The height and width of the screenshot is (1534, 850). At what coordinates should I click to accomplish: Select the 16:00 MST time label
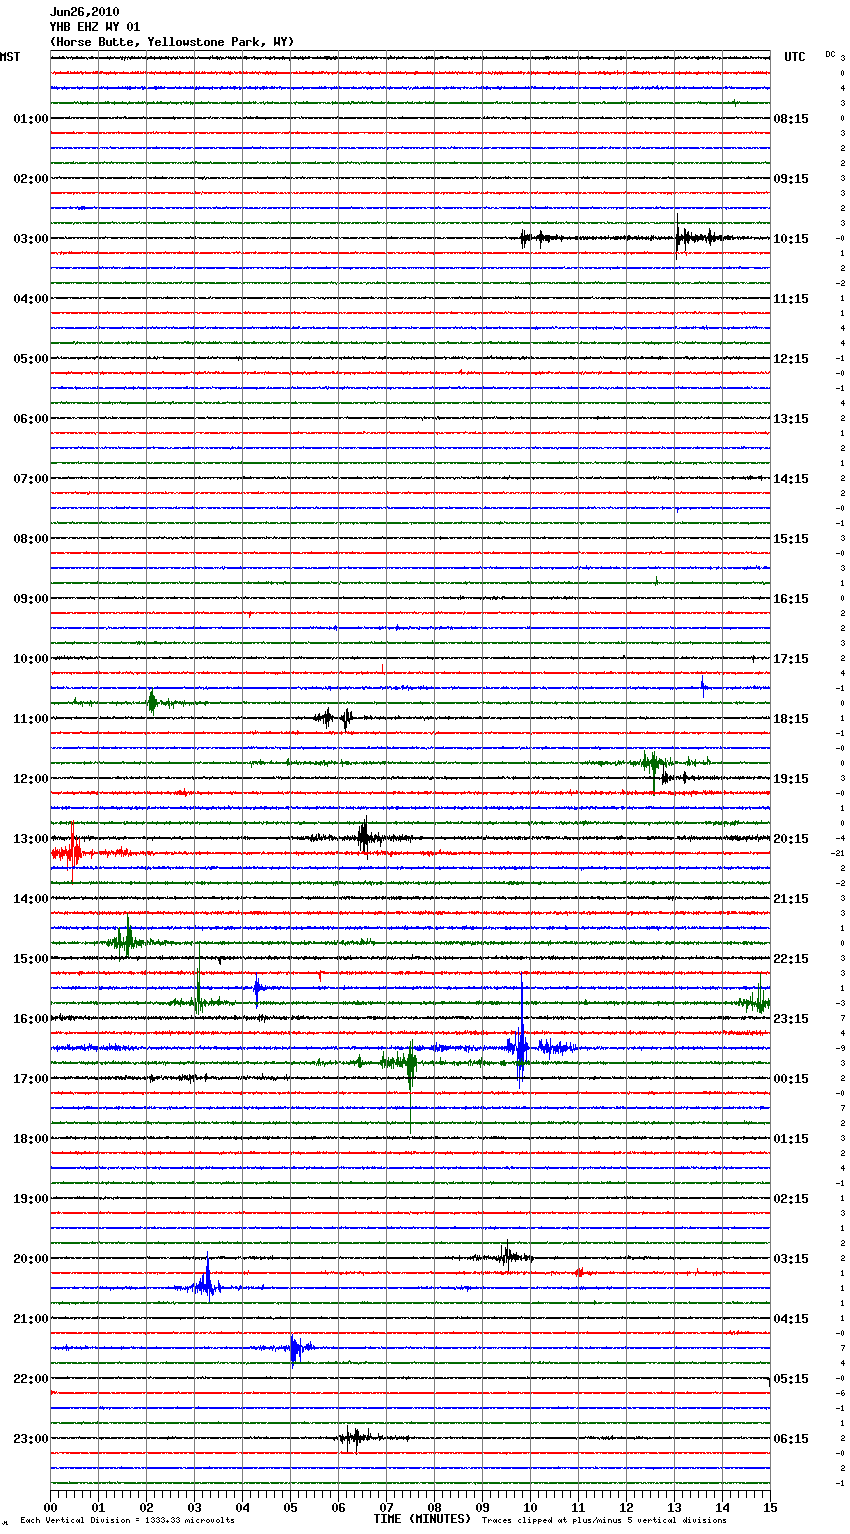point(31,1019)
